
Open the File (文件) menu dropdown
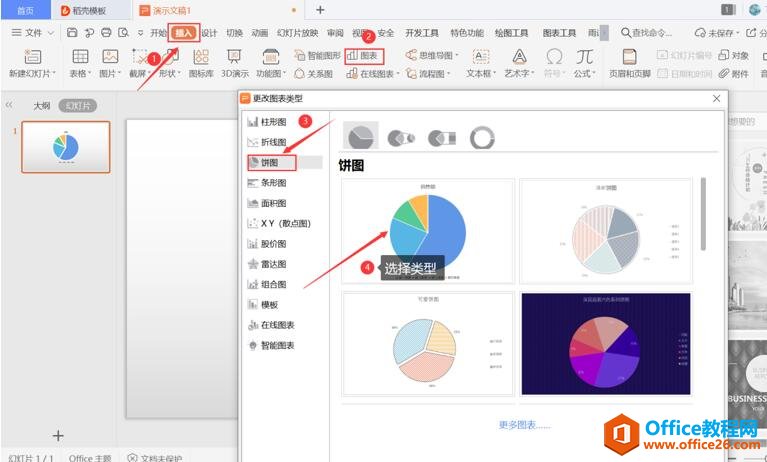(32, 33)
